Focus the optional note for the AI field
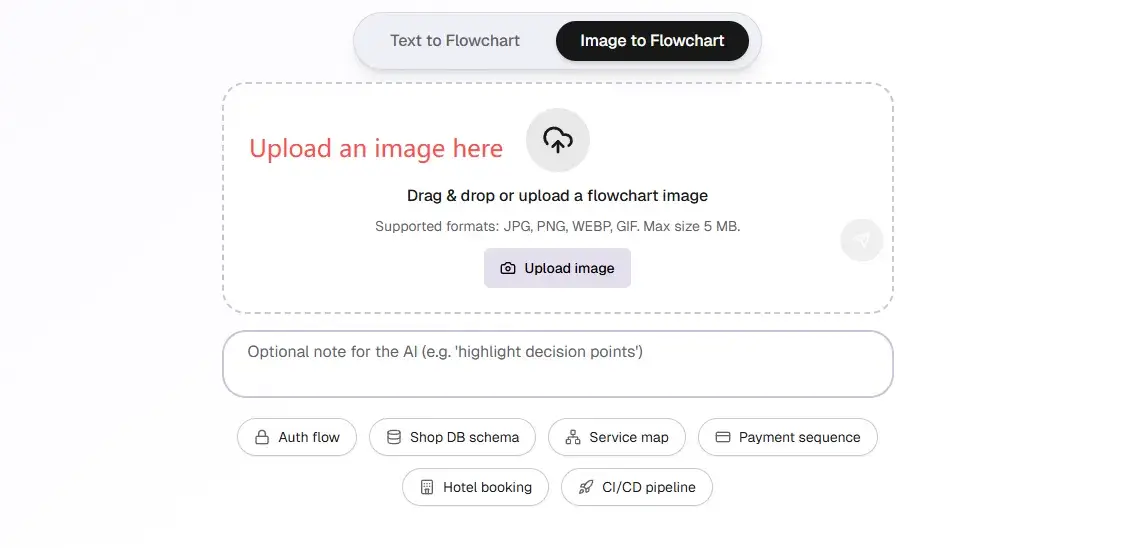This screenshot has width=1148, height=548. click(x=557, y=364)
